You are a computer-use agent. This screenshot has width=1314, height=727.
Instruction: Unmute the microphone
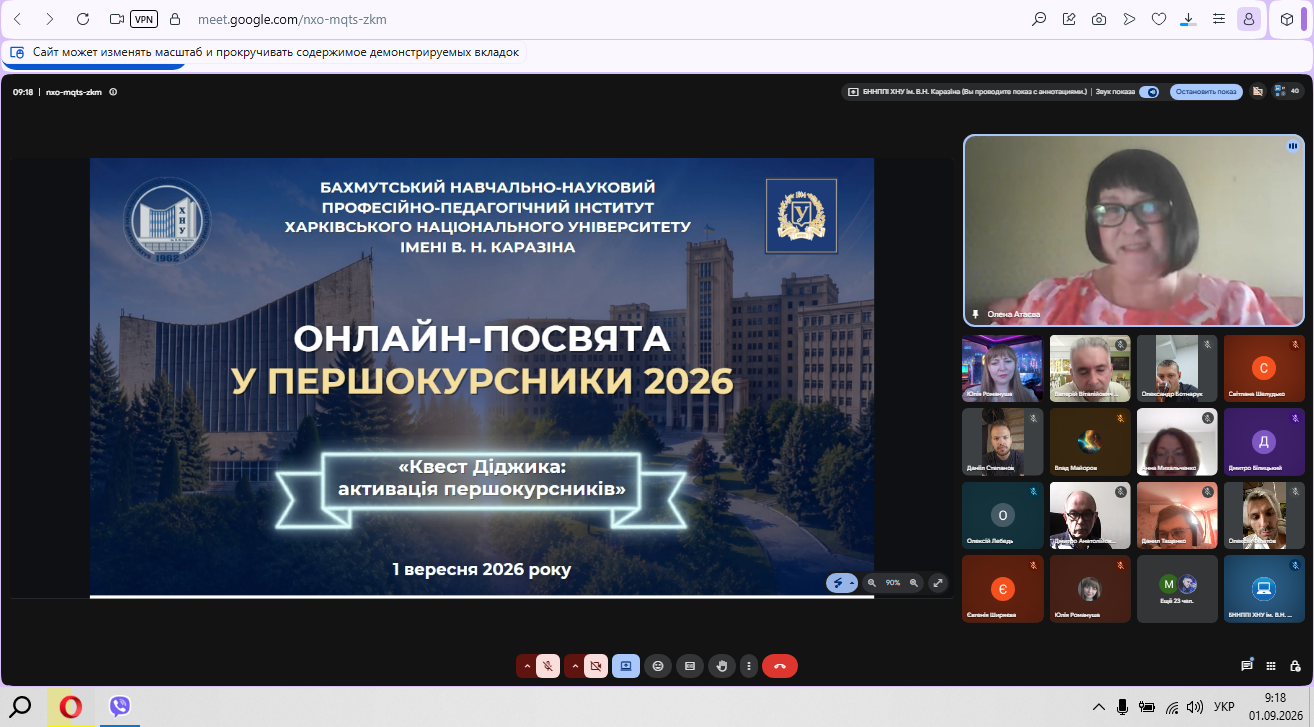547,665
